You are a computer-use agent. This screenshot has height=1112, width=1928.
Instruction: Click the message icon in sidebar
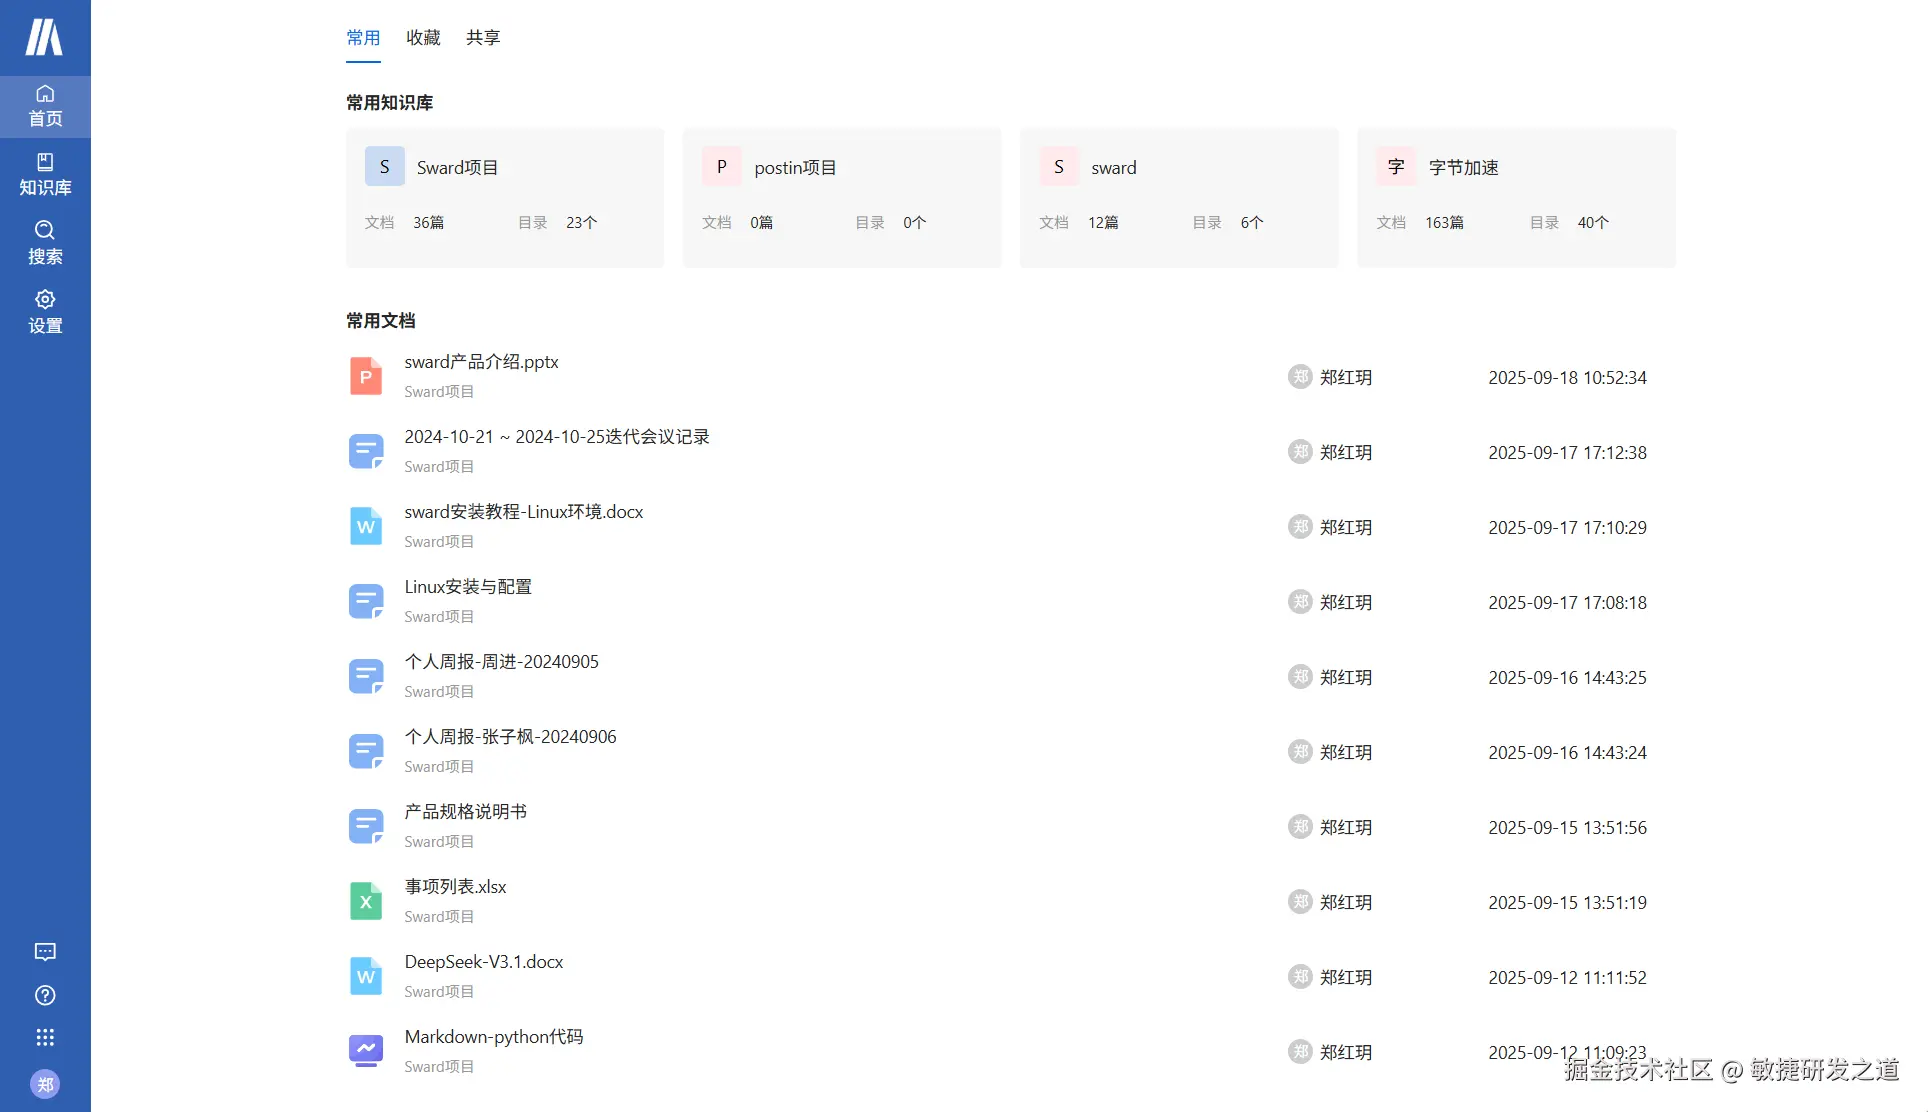(x=45, y=952)
